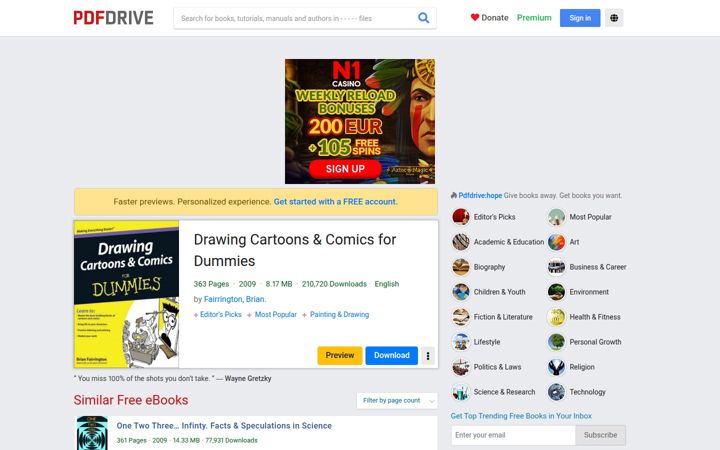
Task: Open the three-dot book options menu
Action: click(x=428, y=356)
